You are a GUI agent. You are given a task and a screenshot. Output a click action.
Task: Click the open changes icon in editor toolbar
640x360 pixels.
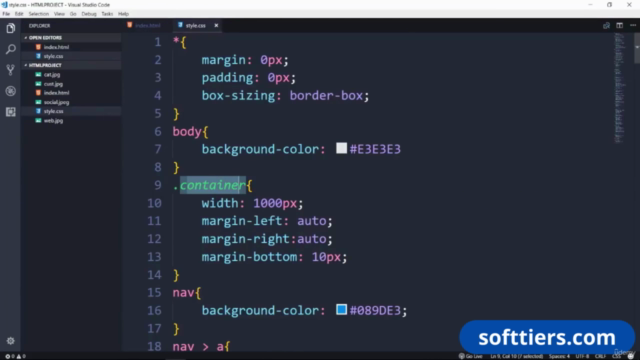click(606, 25)
